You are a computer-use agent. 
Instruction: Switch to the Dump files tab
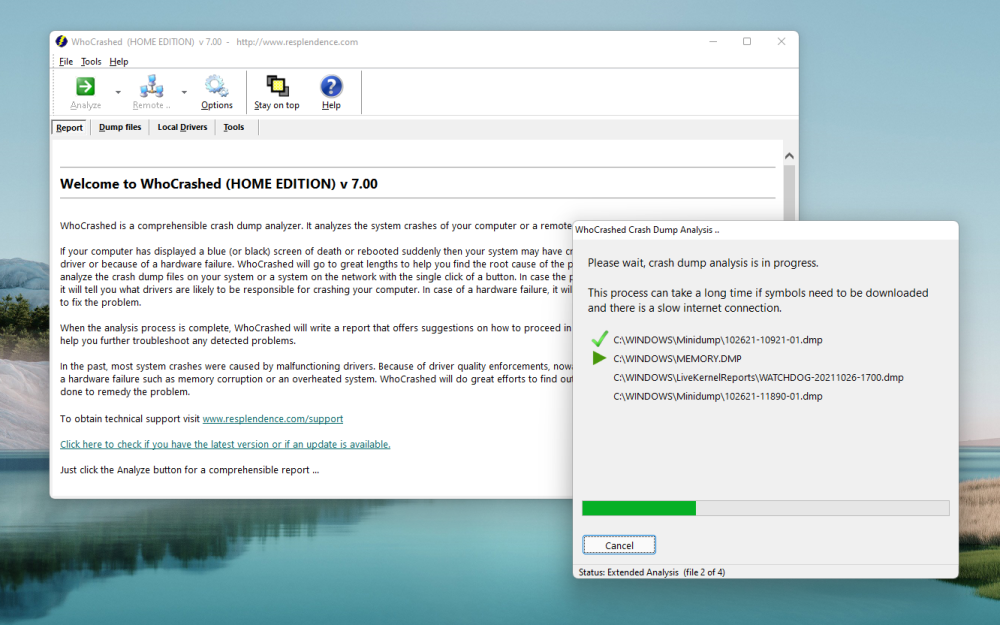point(120,127)
